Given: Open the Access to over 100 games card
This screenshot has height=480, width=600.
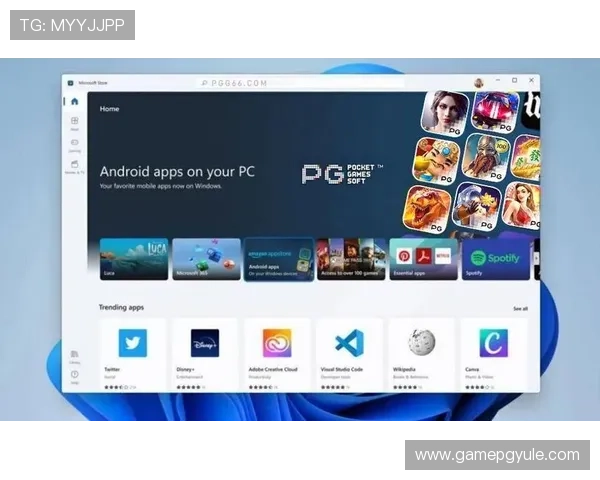Looking at the screenshot, I should click(351, 259).
